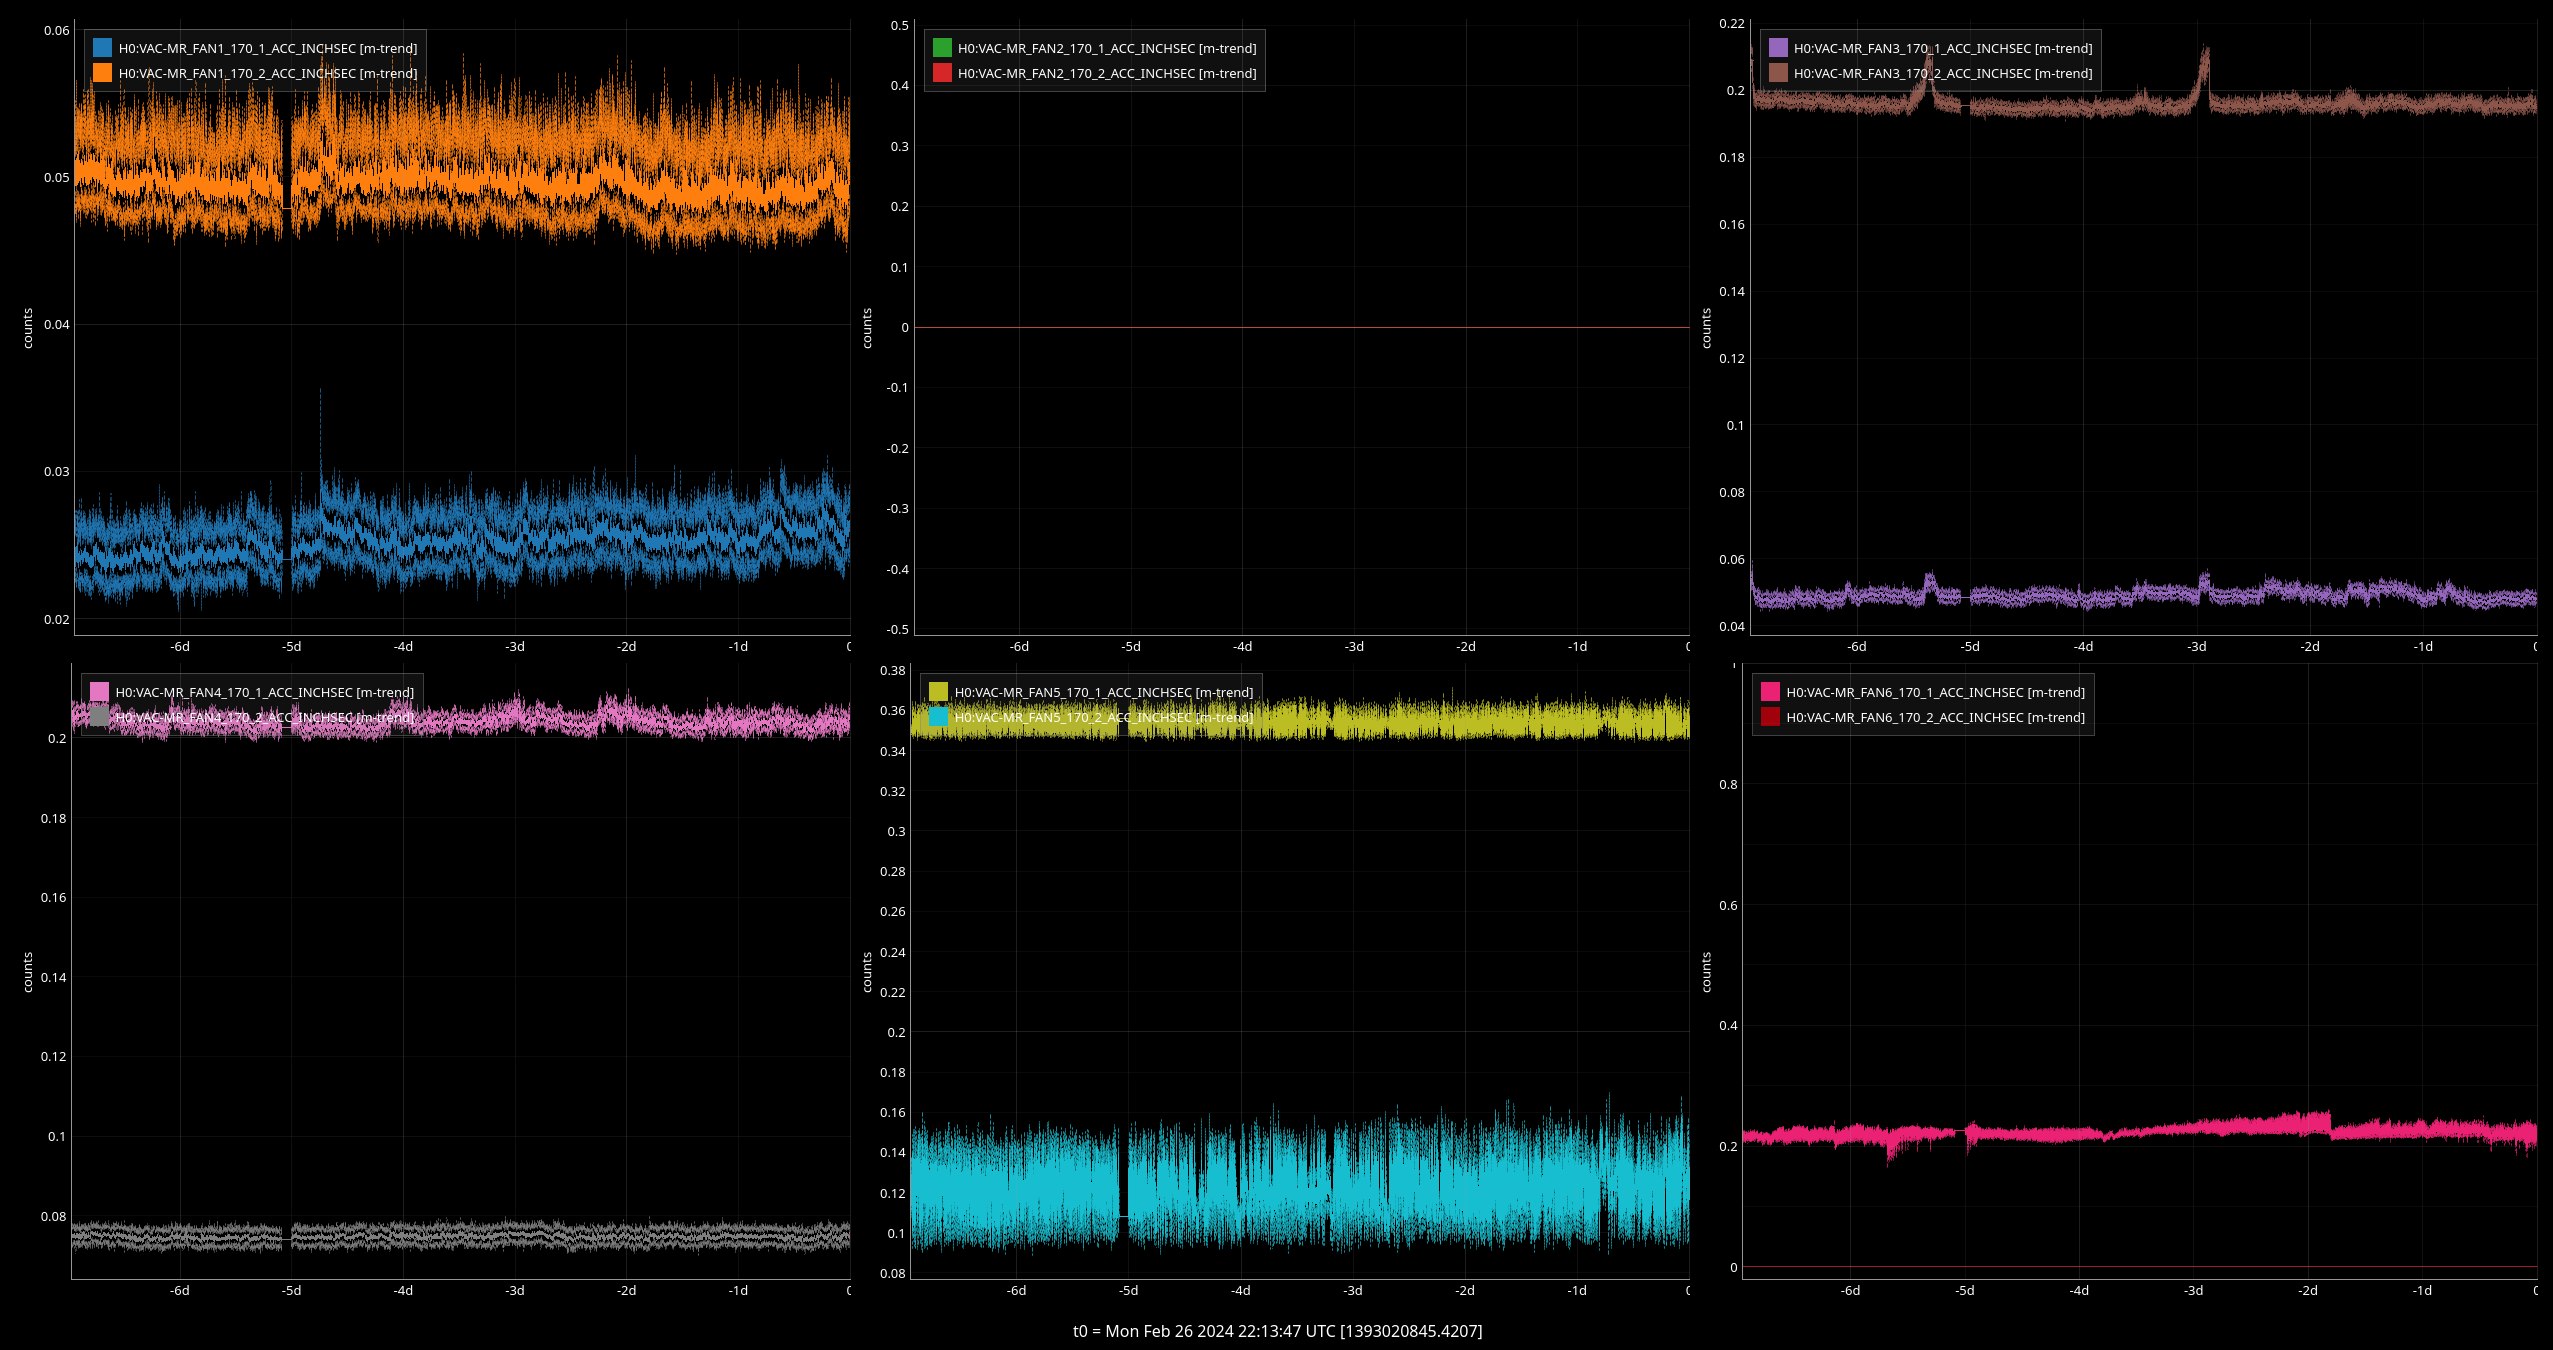The width and height of the screenshot is (2553, 1350).
Task: Click the 0.12 tick on the FAN3 y-axis
Action: pos(1732,359)
